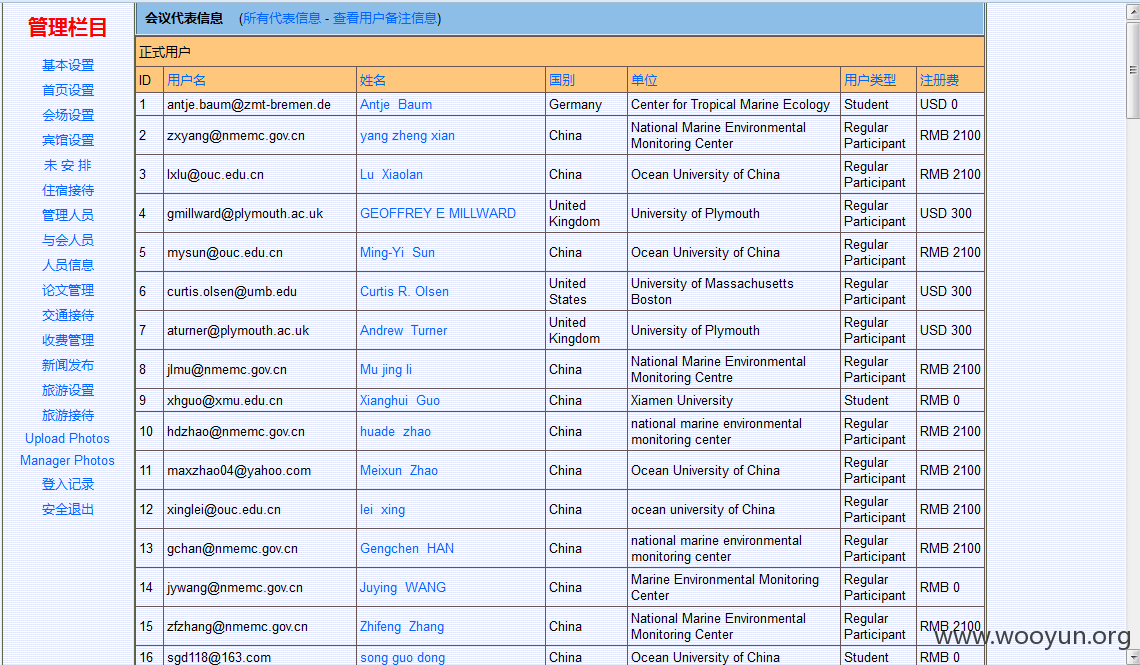This screenshot has width=1140, height=665.
Task: Open 宾馆设置 sidebar link
Action: click(68, 140)
